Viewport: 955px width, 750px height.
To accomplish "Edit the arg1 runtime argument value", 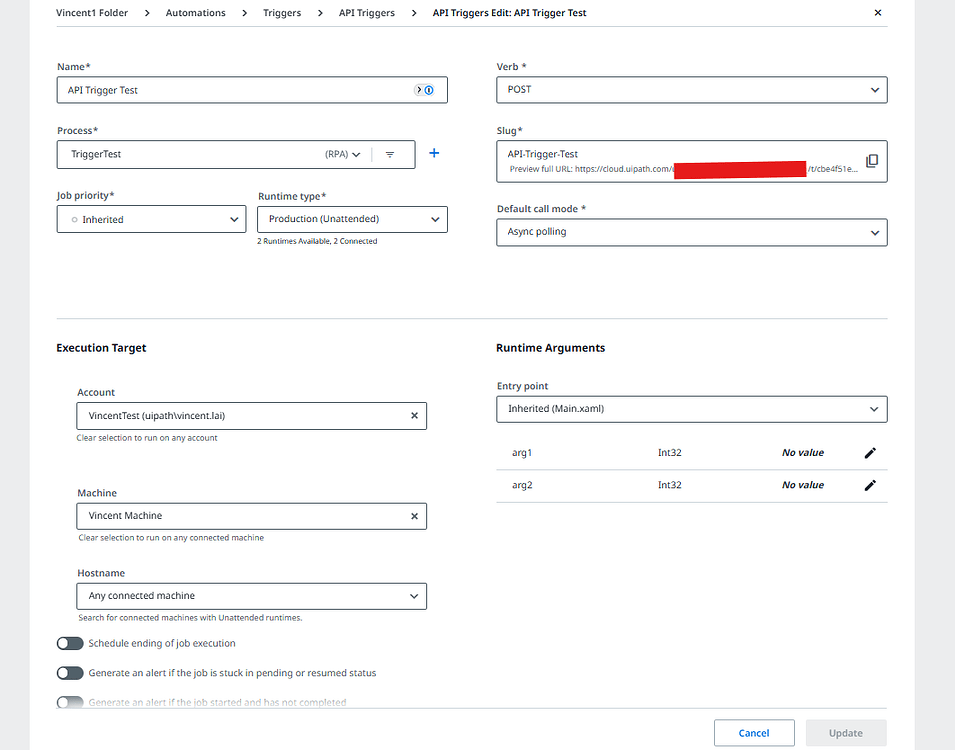I will tap(870, 452).
